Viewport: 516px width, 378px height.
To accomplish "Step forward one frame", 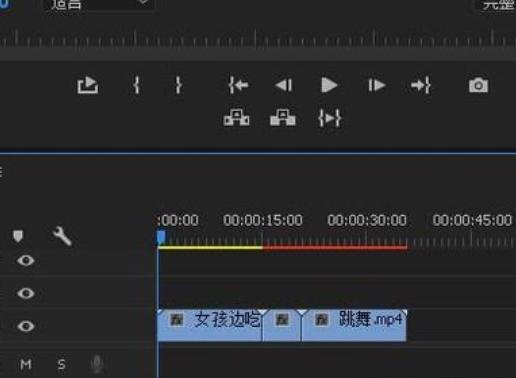I will tap(377, 85).
